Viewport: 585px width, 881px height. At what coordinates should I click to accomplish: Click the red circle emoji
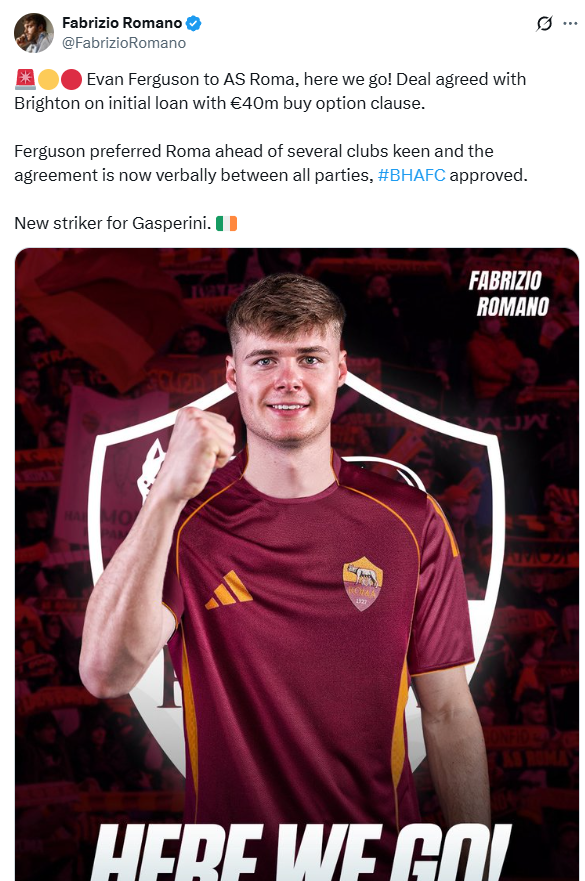tap(71, 80)
